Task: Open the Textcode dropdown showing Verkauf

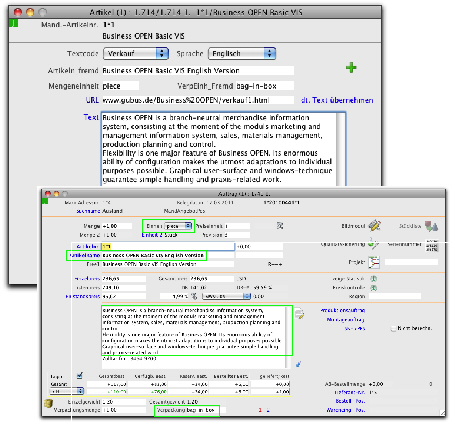Action: [x=136, y=53]
